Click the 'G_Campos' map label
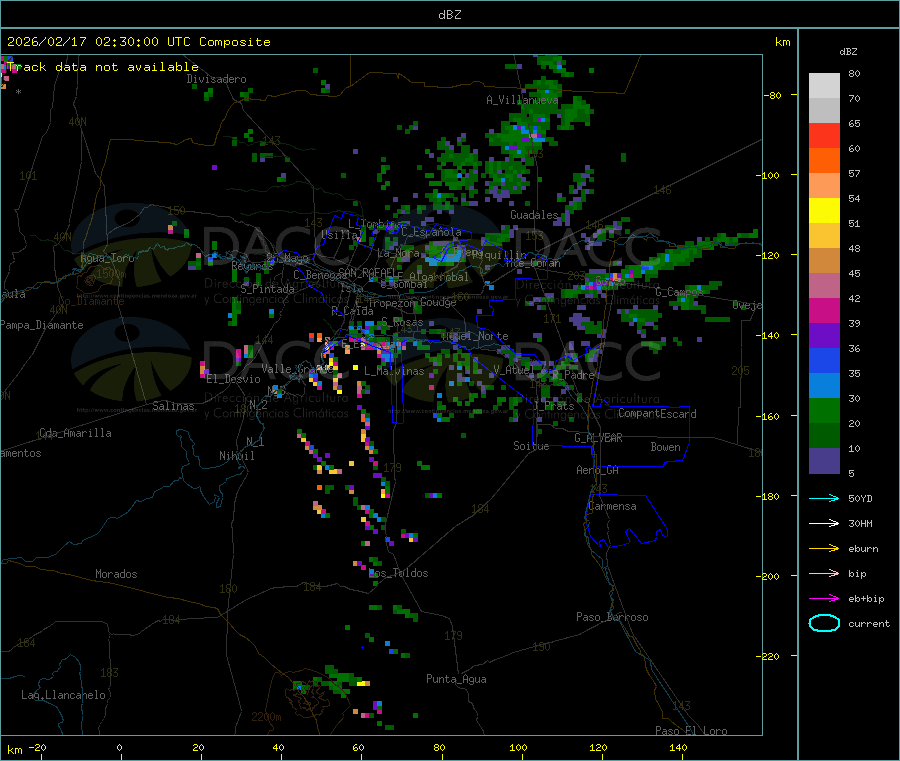The width and height of the screenshot is (900, 761). (679, 292)
